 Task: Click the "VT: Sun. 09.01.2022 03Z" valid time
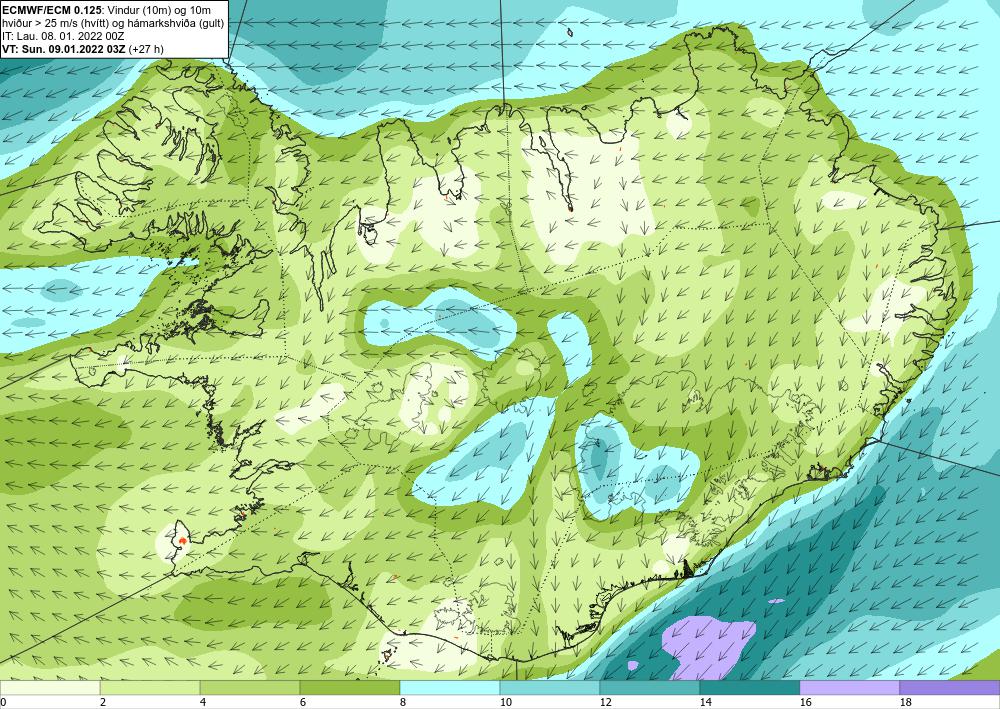point(64,49)
